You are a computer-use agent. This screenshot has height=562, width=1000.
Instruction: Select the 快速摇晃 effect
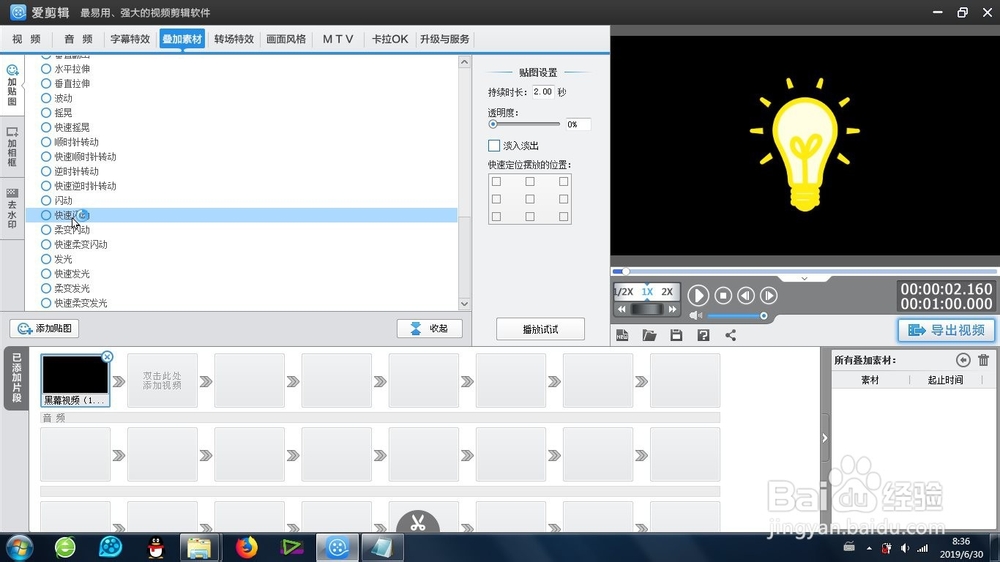pyautogui.click(x=65, y=128)
